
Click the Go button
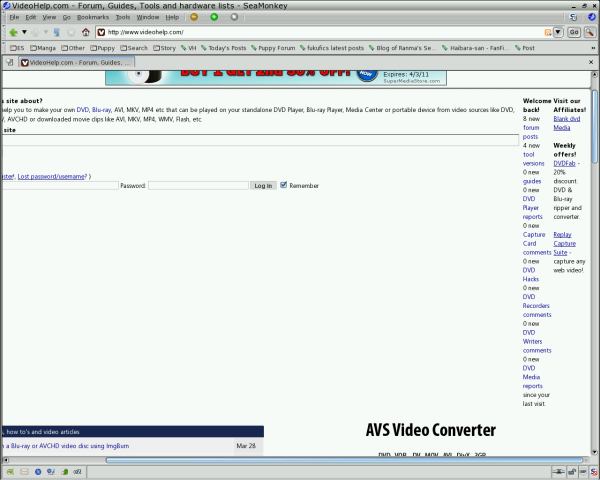[574, 32]
